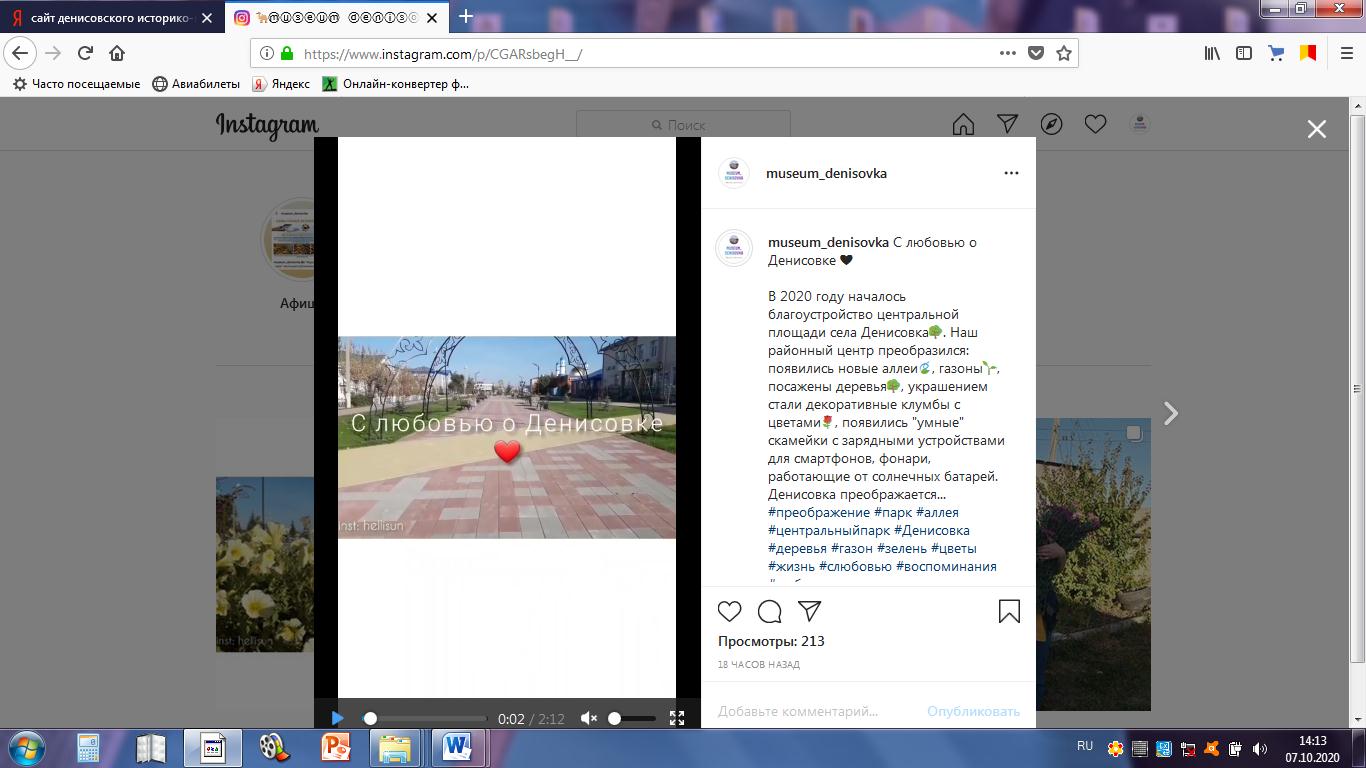The image size is (1366, 768).
Task: Switch to the Yandex search tab
Action: (113, 18)
